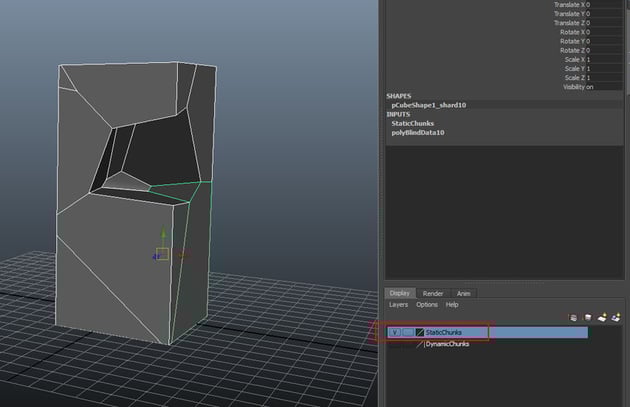Select pCubeShape1_shard10 under SHAPES
630x407 pixels.
429,105
